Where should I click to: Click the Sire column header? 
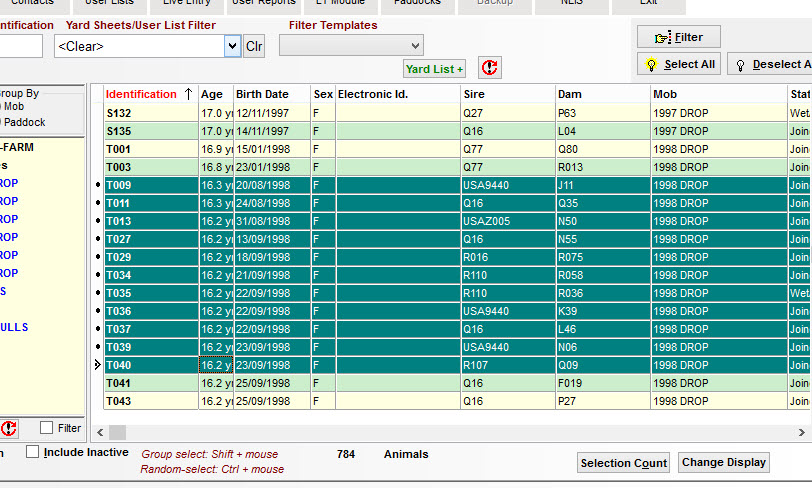click(x=508, y=94)
